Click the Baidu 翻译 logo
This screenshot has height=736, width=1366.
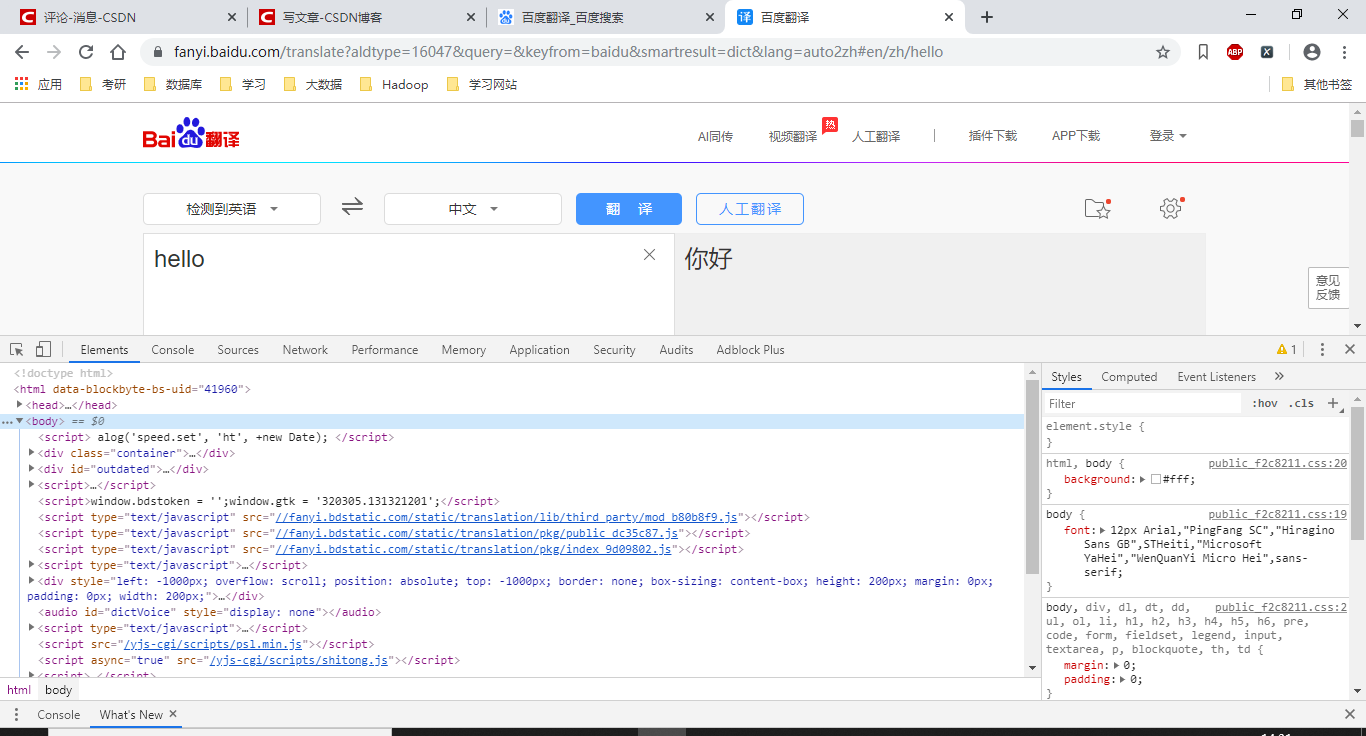coord(191,134)
